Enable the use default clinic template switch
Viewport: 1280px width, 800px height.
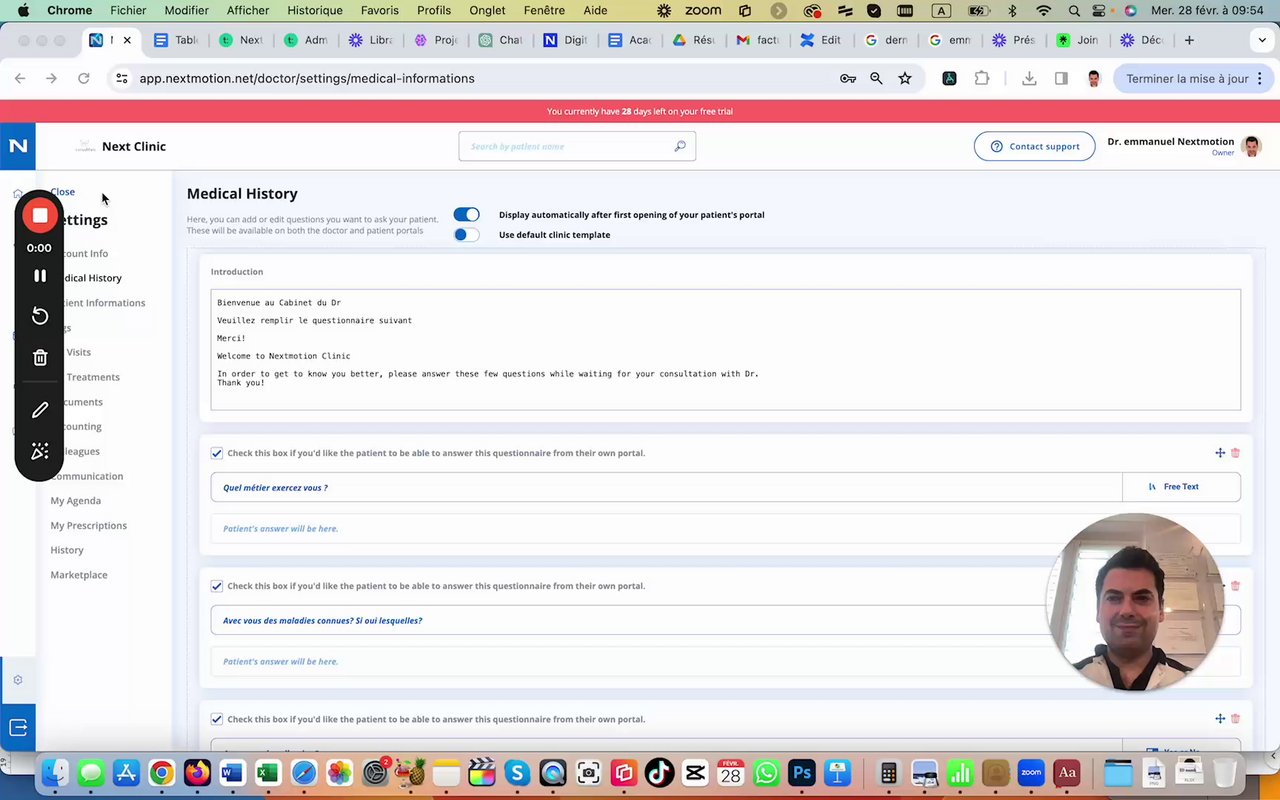click(466, 234)
